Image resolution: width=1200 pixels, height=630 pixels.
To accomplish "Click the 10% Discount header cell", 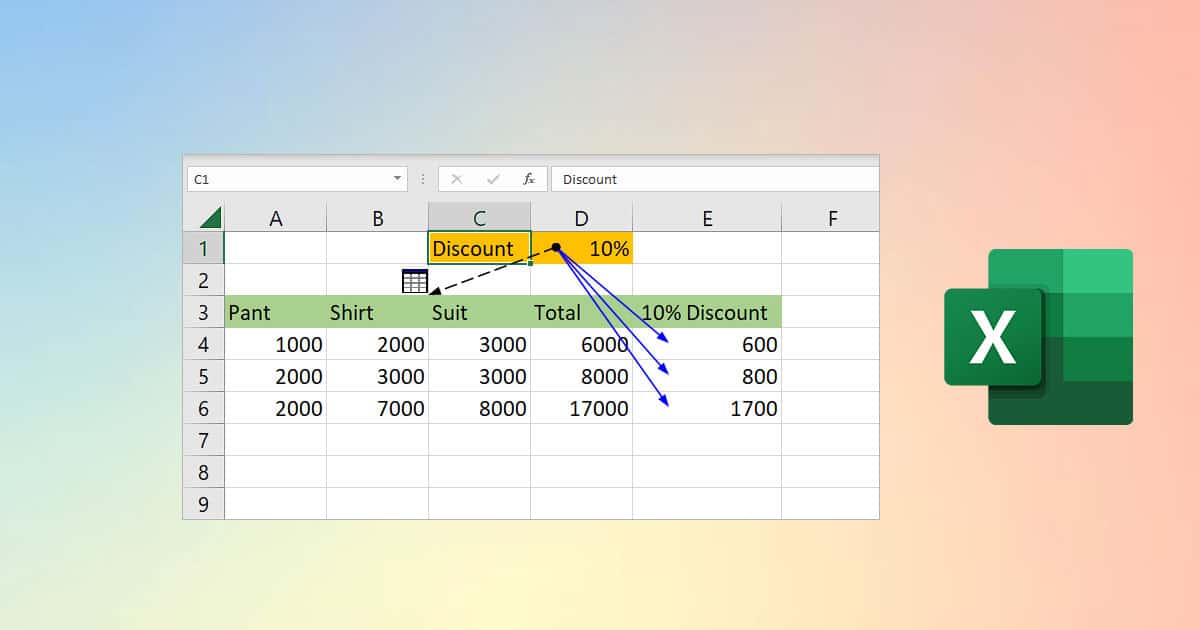I will [x=707, y=312].
